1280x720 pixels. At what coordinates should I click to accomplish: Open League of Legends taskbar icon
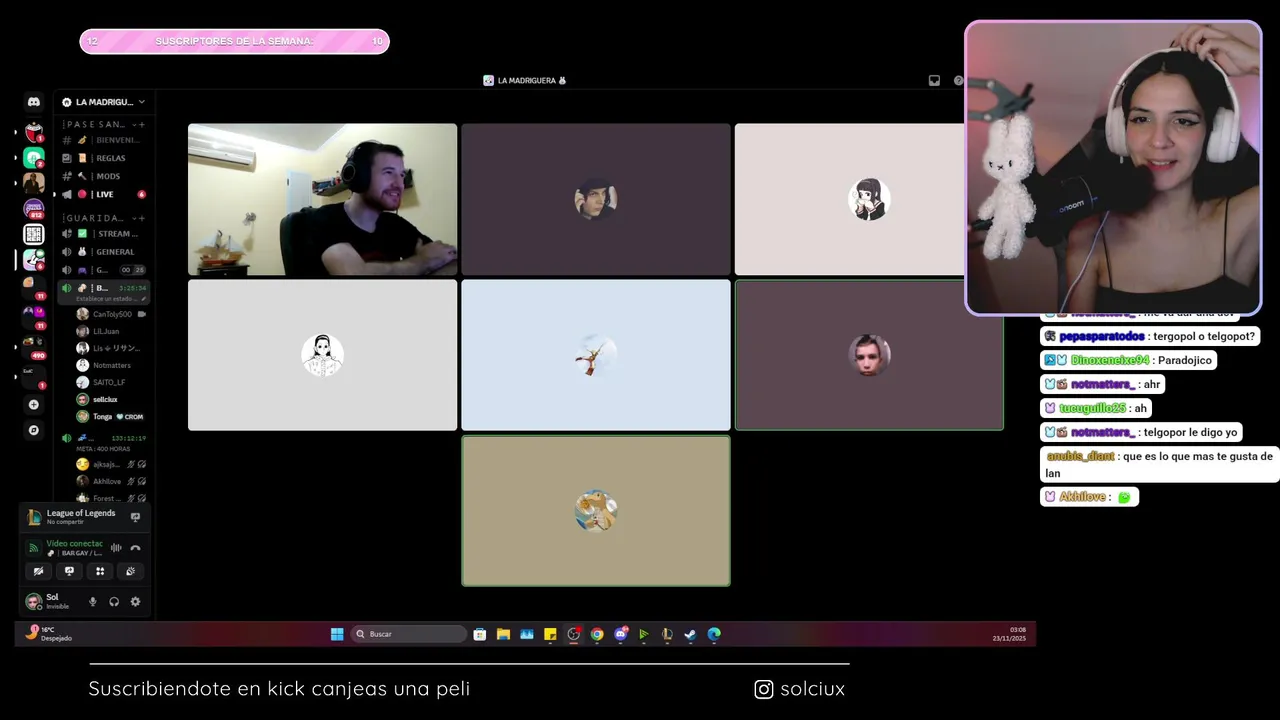667,634
